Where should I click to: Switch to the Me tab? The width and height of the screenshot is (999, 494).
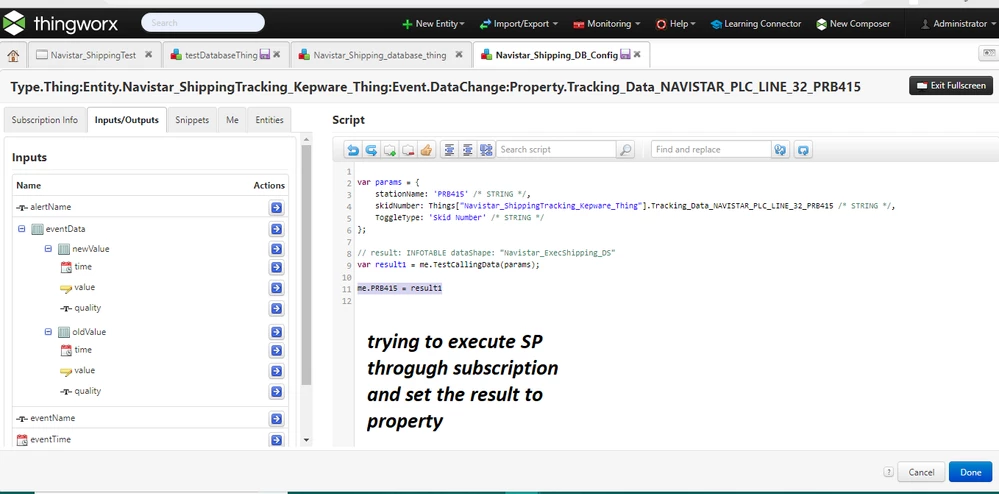(x=232, y=120)
